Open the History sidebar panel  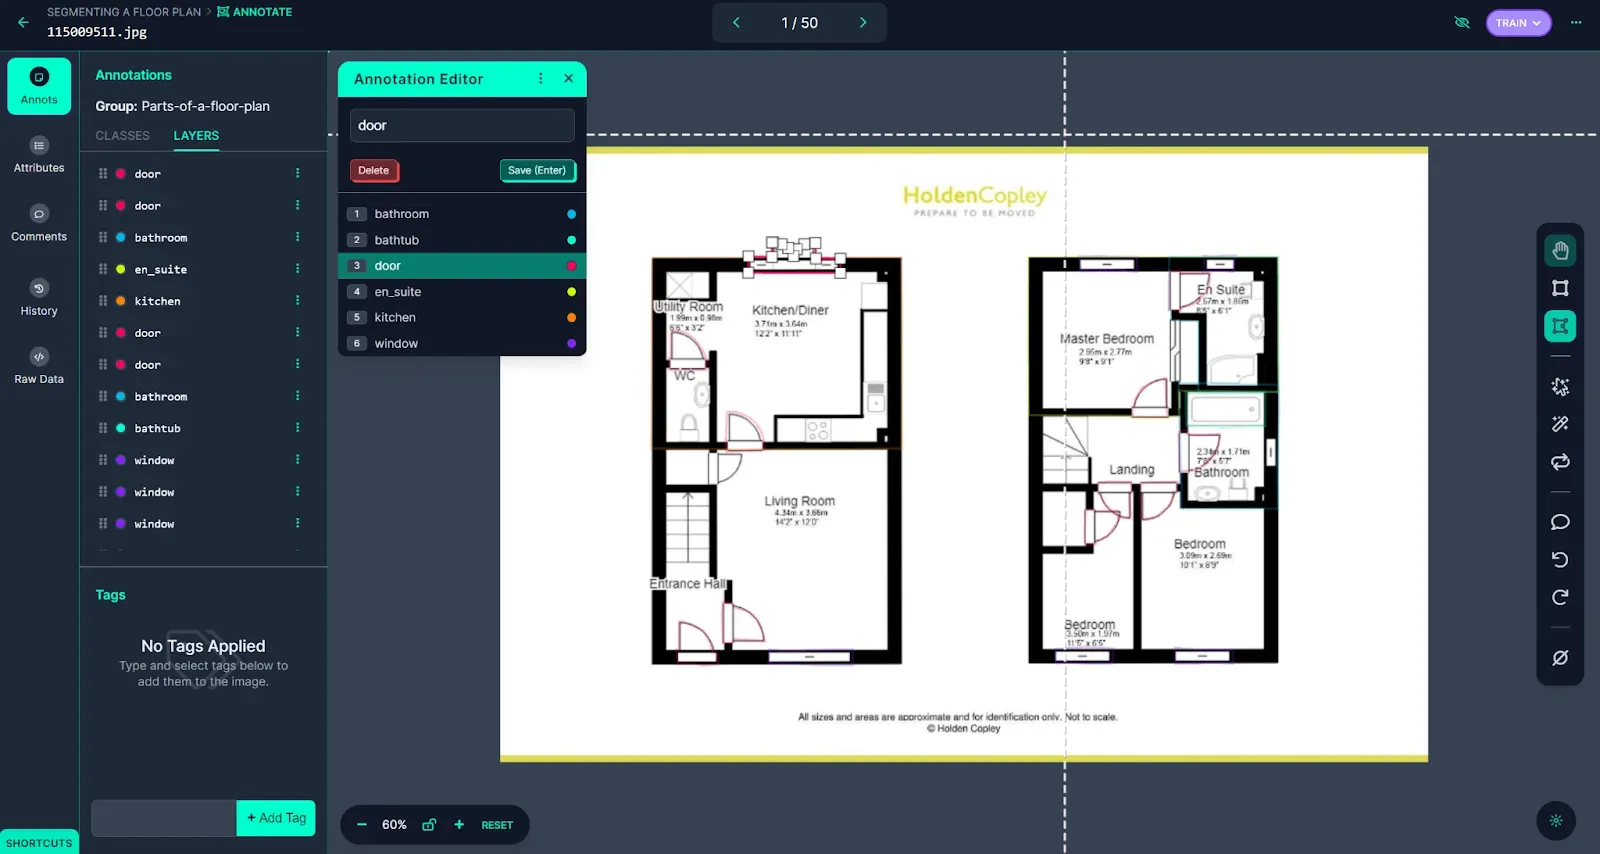[39, 298]
